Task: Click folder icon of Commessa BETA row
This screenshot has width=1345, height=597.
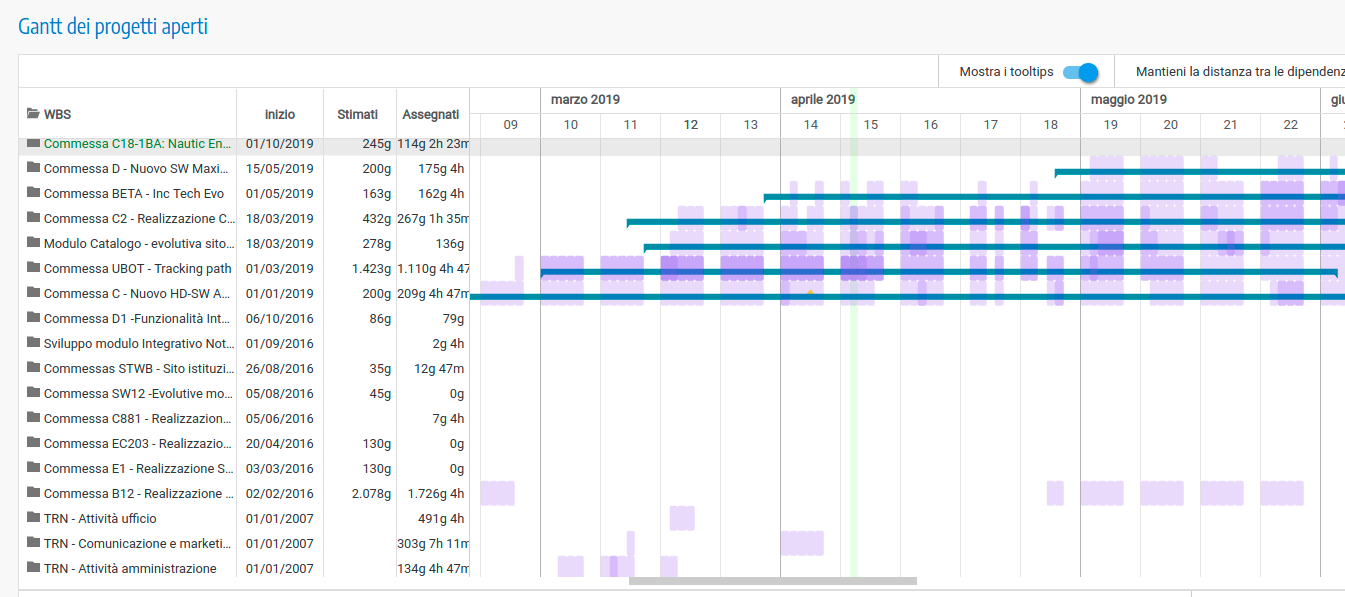Action: point(33,193)
